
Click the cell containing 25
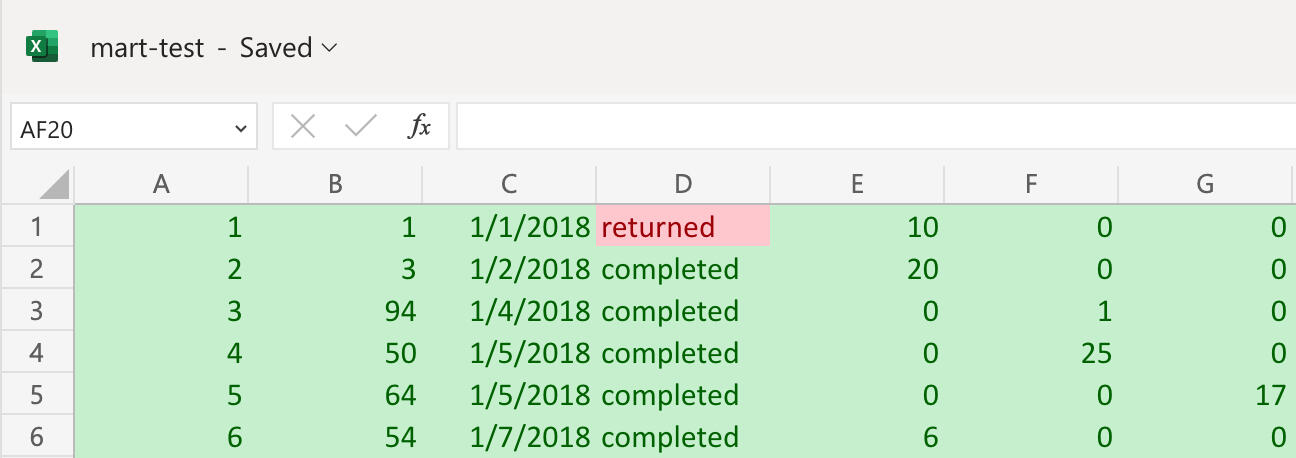pyautogui.click(x=1031, y=353)
